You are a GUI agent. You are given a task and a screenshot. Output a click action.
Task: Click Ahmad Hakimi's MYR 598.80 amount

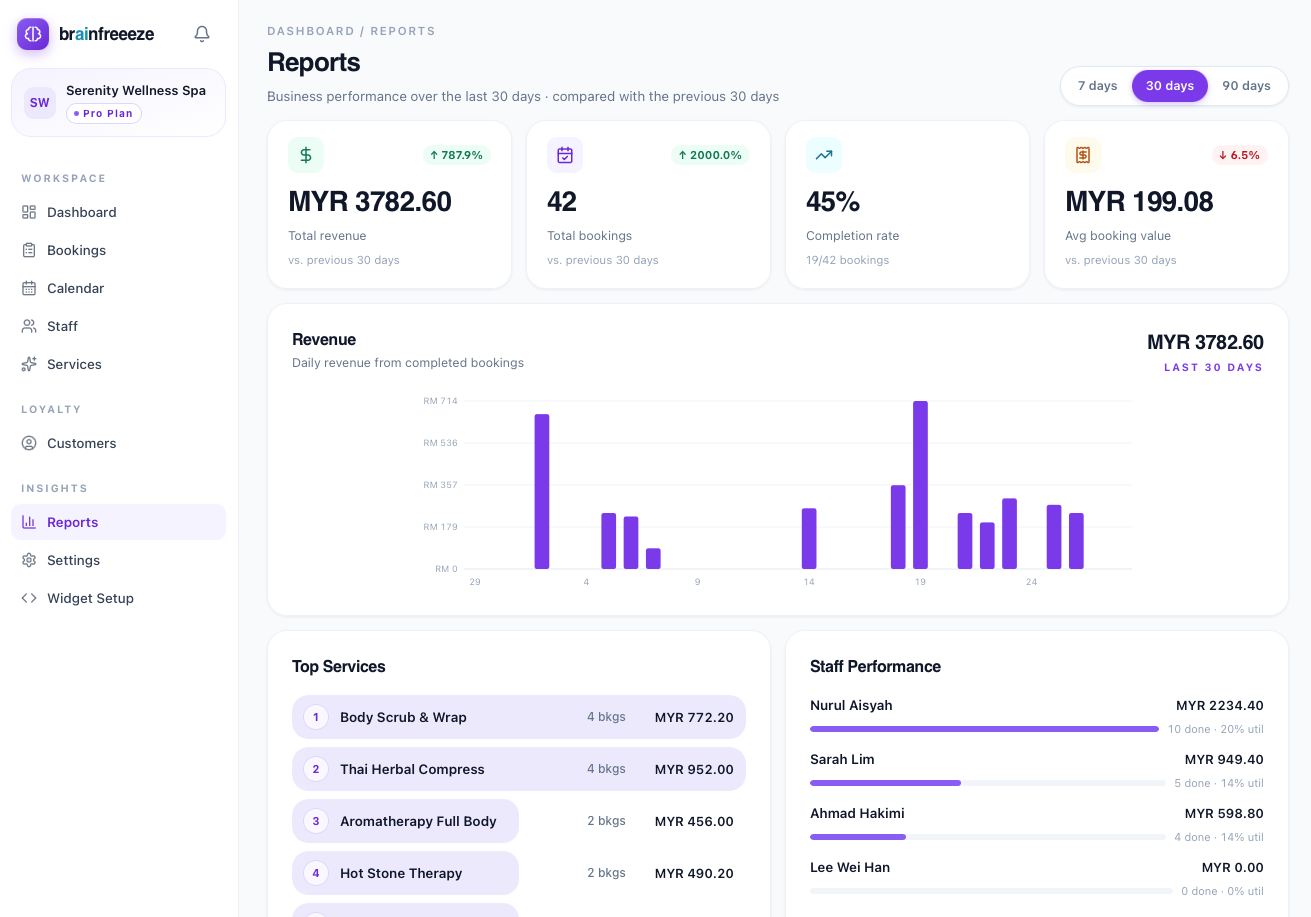pyautogui.click(x=1224, y=813)
